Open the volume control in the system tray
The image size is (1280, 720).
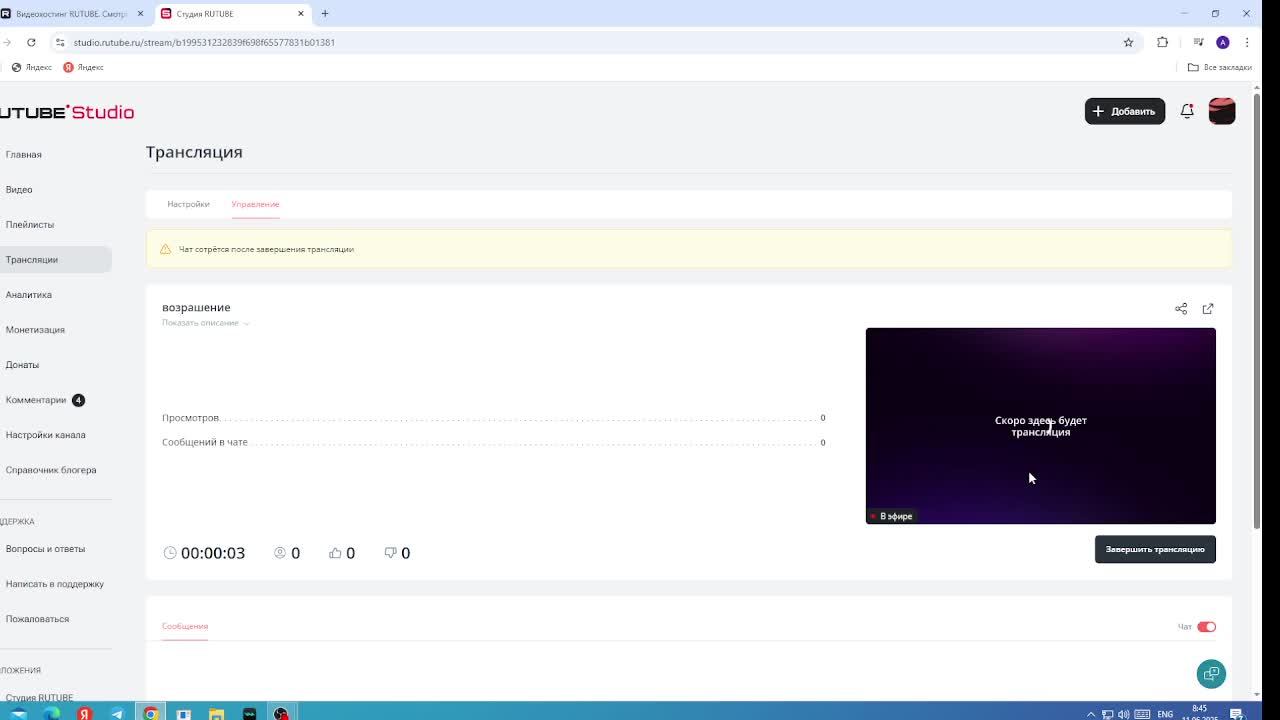click(1124, 714)
